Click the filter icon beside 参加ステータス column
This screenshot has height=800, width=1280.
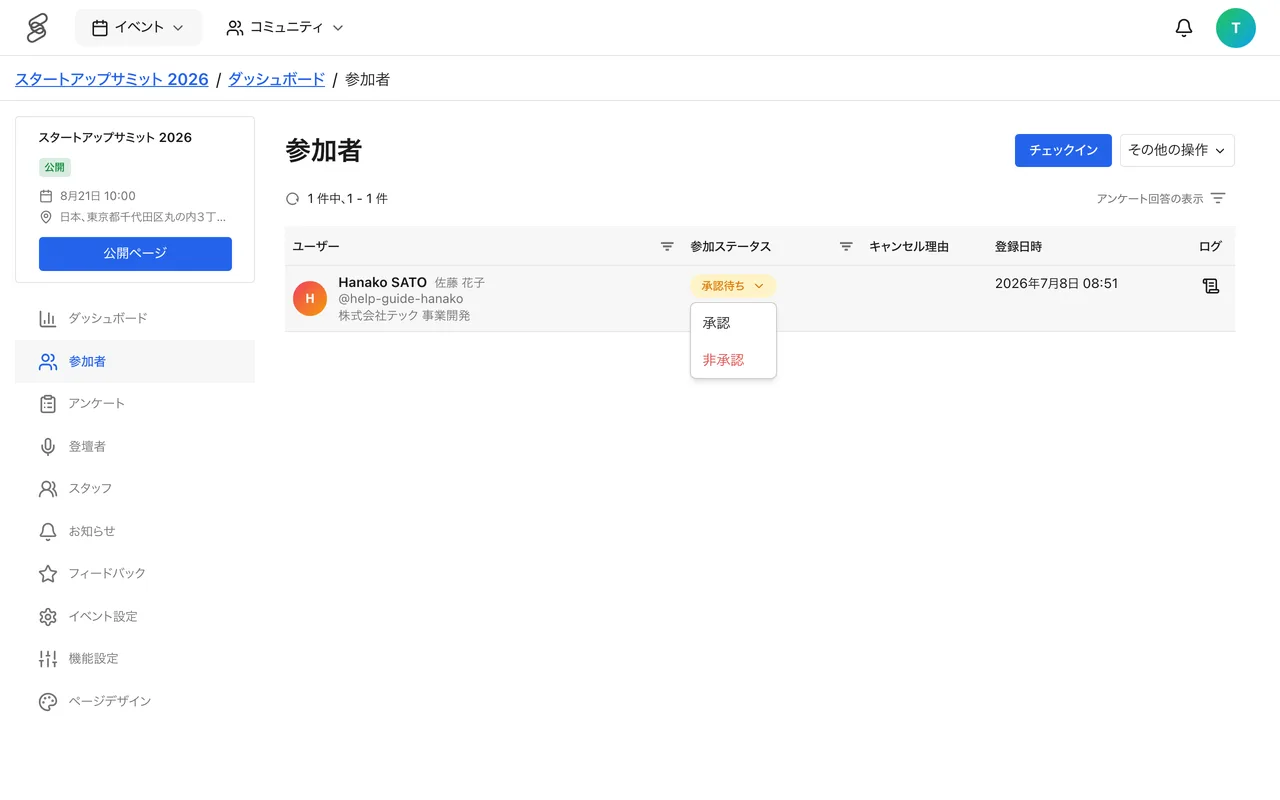pos(846,246)
